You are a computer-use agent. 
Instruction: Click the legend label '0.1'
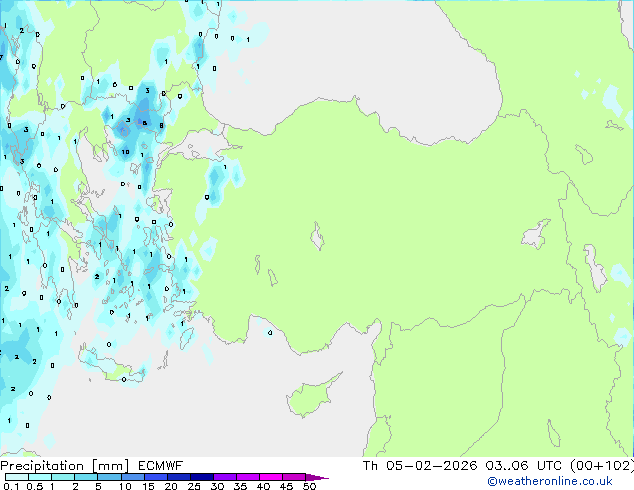pos(11,486)
